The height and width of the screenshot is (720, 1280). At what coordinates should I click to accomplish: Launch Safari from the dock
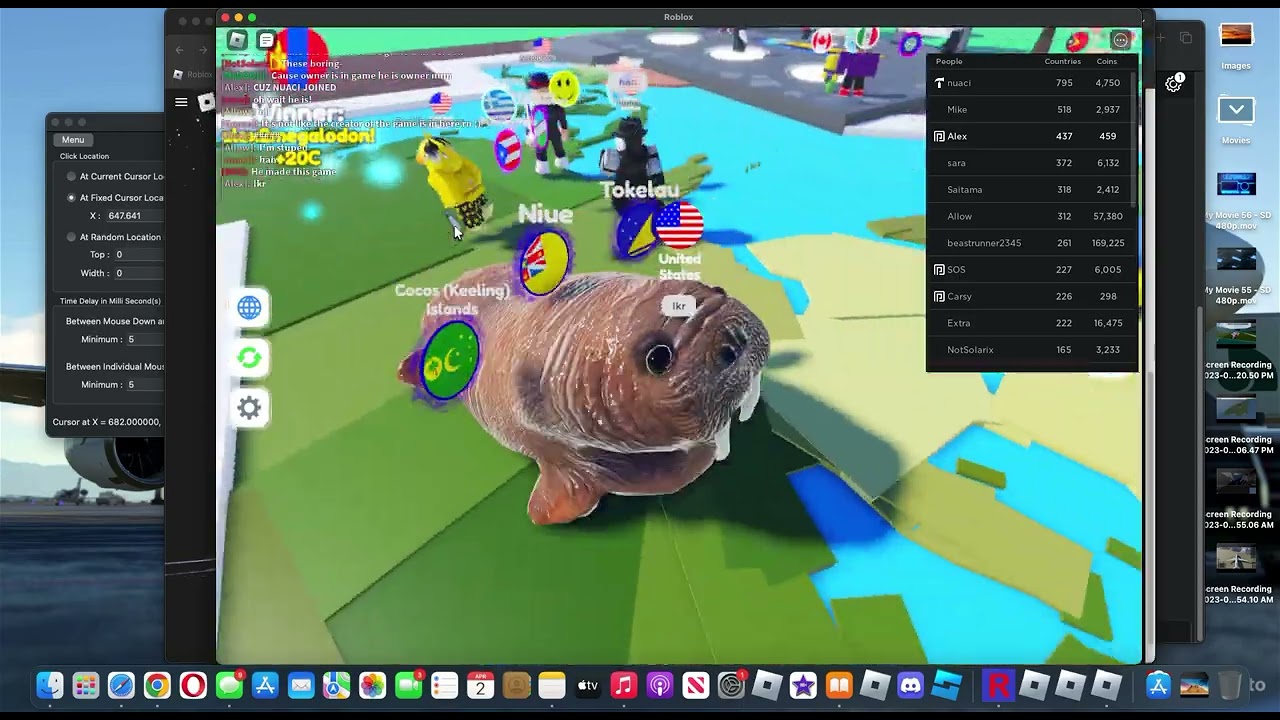pyautogui.click(x=121, y=685)
